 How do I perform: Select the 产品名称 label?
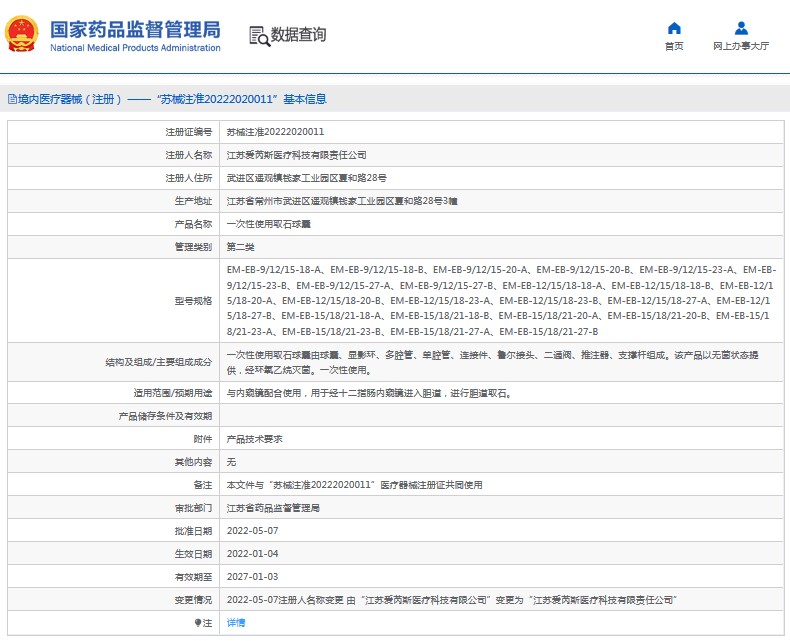tap(193, 224)
